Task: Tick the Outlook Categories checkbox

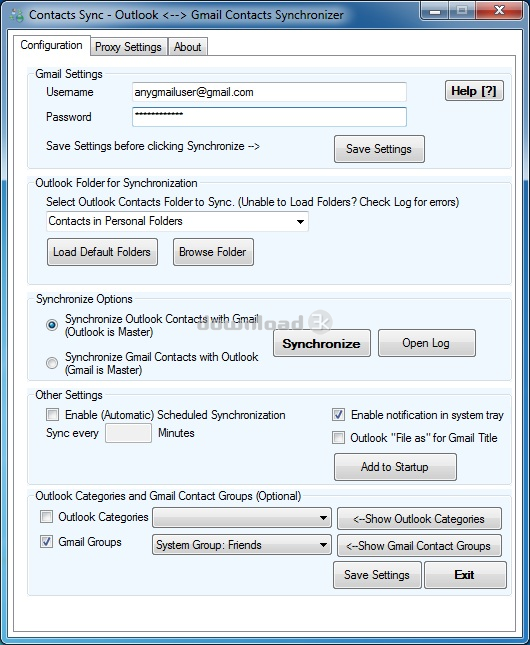Action: [46, 516]
